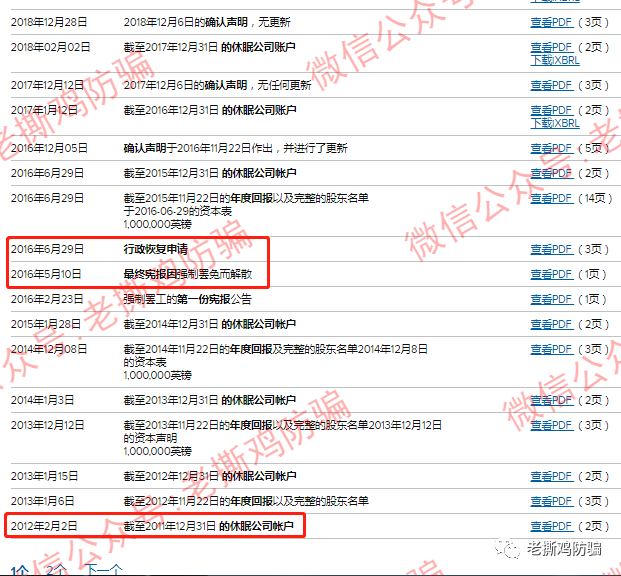
Task: Select the 行政恢复申请 description
Action: click(156, 249)
